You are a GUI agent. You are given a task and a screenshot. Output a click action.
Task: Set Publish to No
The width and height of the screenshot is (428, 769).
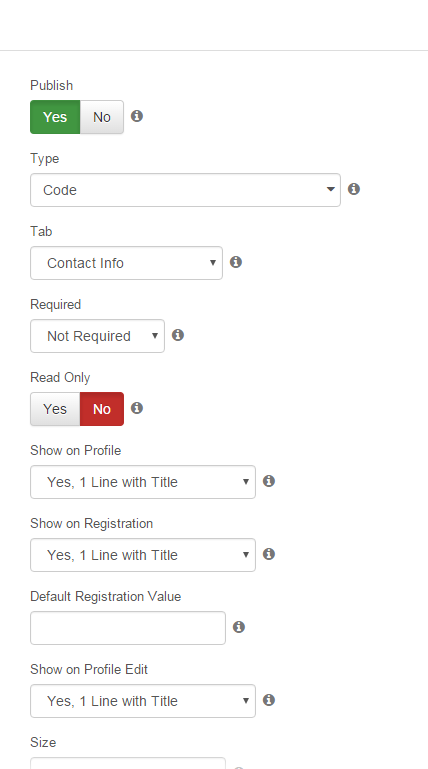[x=102, y=117]
